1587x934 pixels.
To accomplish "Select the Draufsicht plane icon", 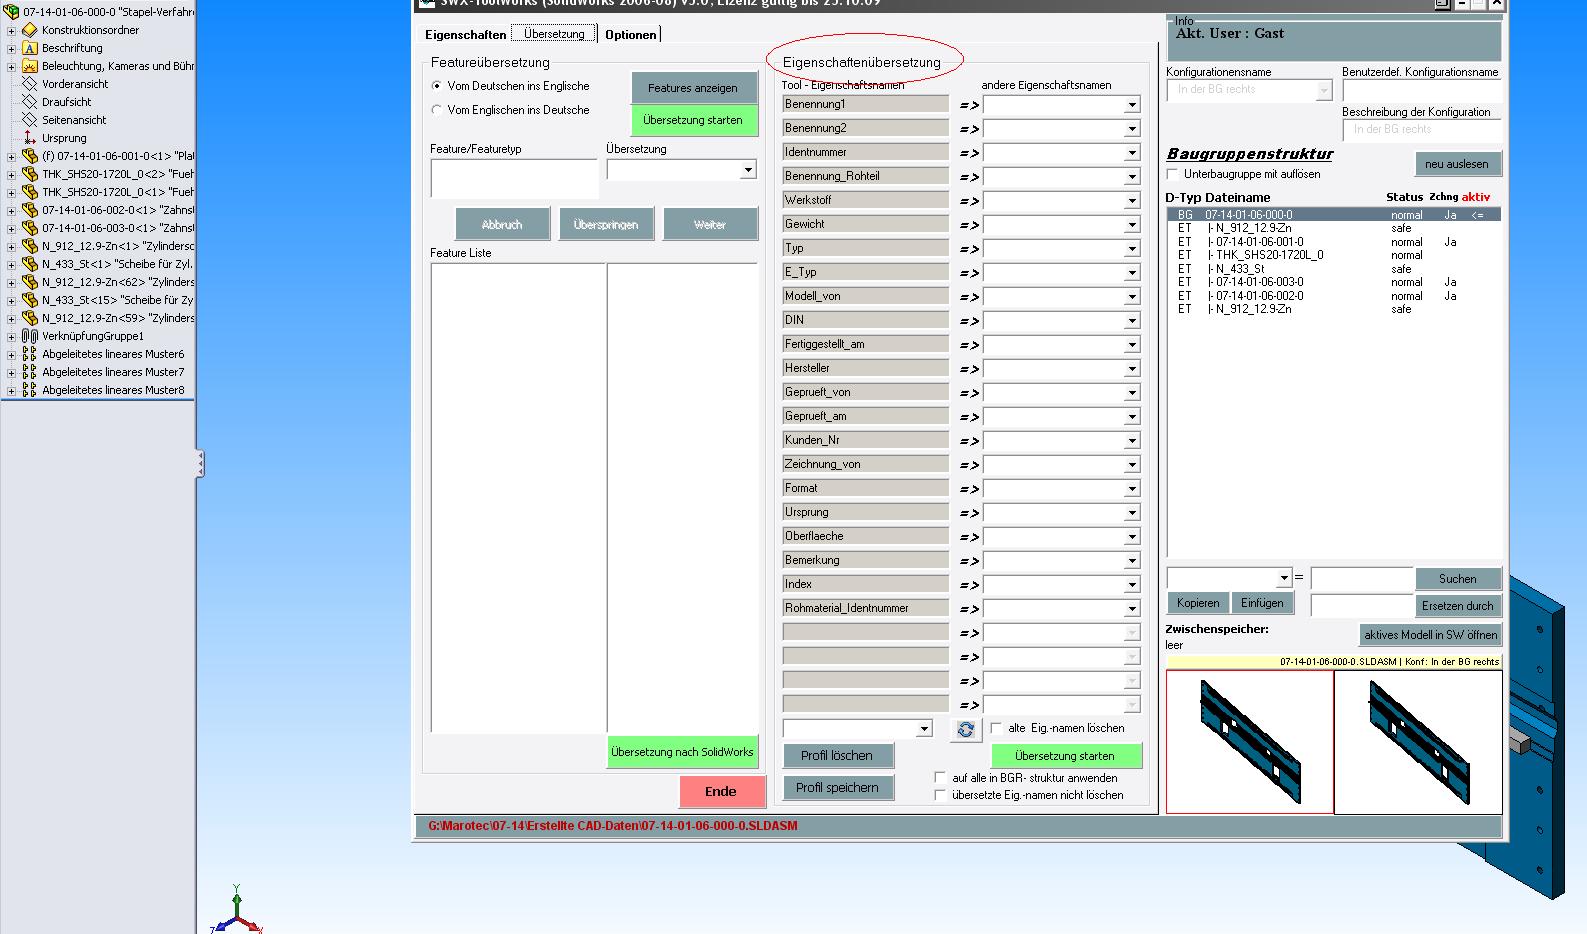I will pyautogui.click(x=30, y=102).
